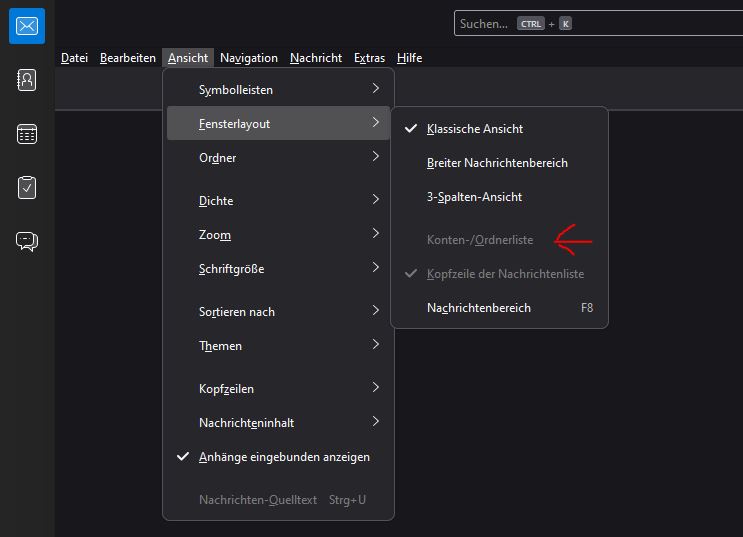Image resolution: width=743 pixels, height=537 pixels.
Task: Open the Address Book icon
Action: (x=27, y=81)
